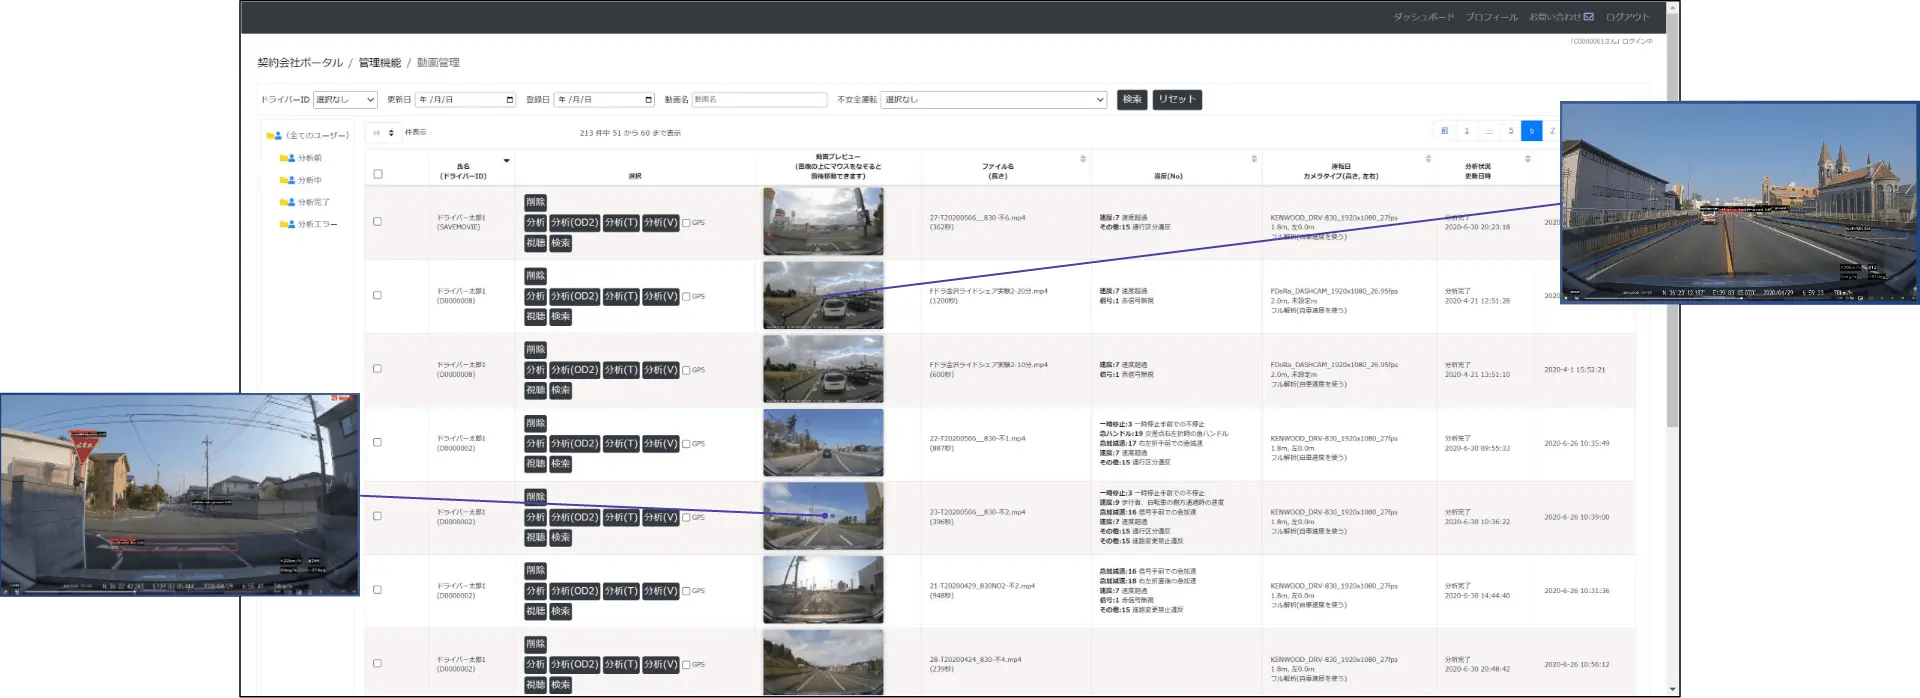
Task: Change the rows-per-page count selector
Action: tap(383, 132)
